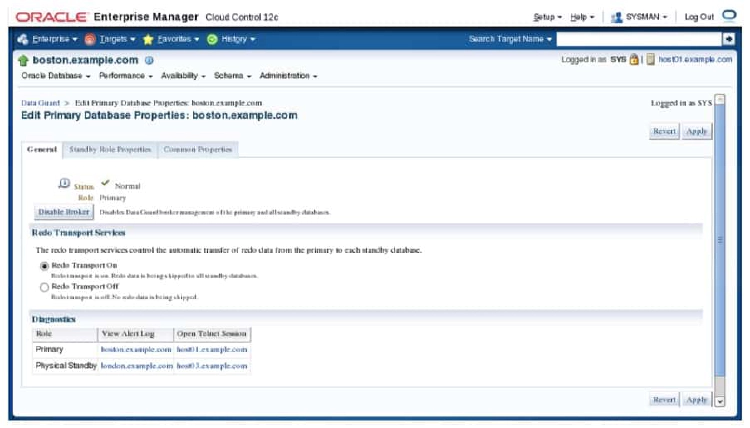This screenshot has width=750, height=428.
Task: Click the green up-status arrow icon
Action: [x=23, y=61]
